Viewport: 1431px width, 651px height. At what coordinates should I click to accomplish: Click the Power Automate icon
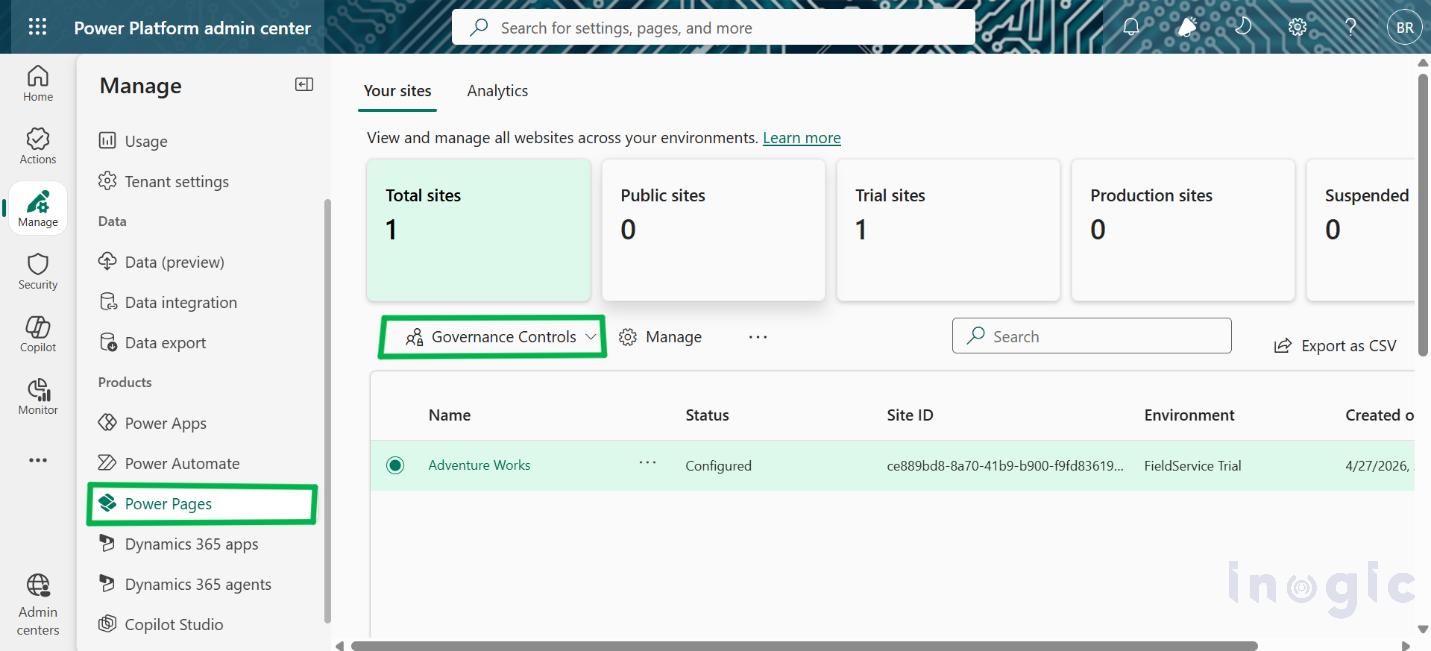pos(108,463)
